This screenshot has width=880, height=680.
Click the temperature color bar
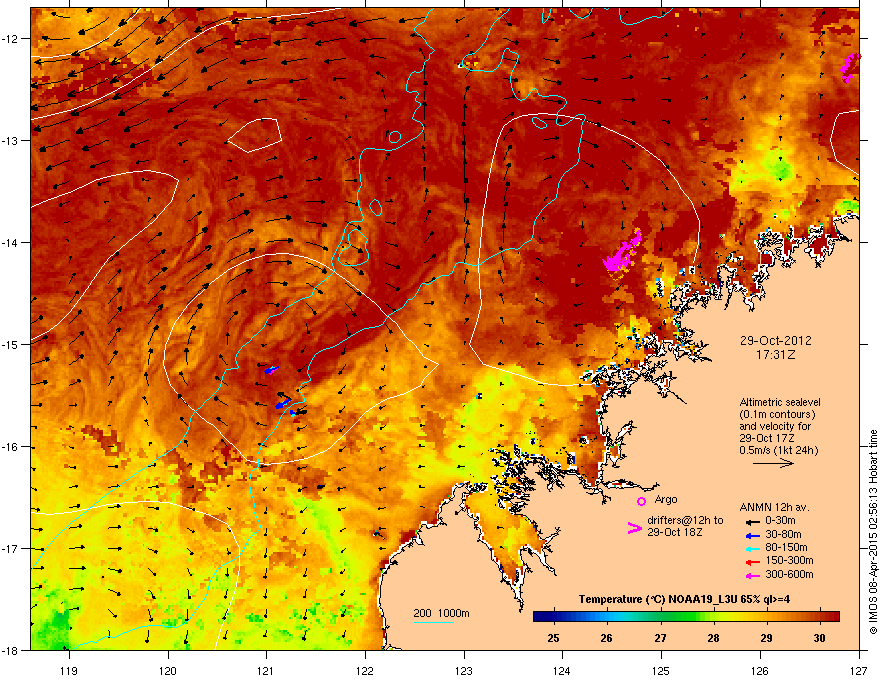[686, 616]
